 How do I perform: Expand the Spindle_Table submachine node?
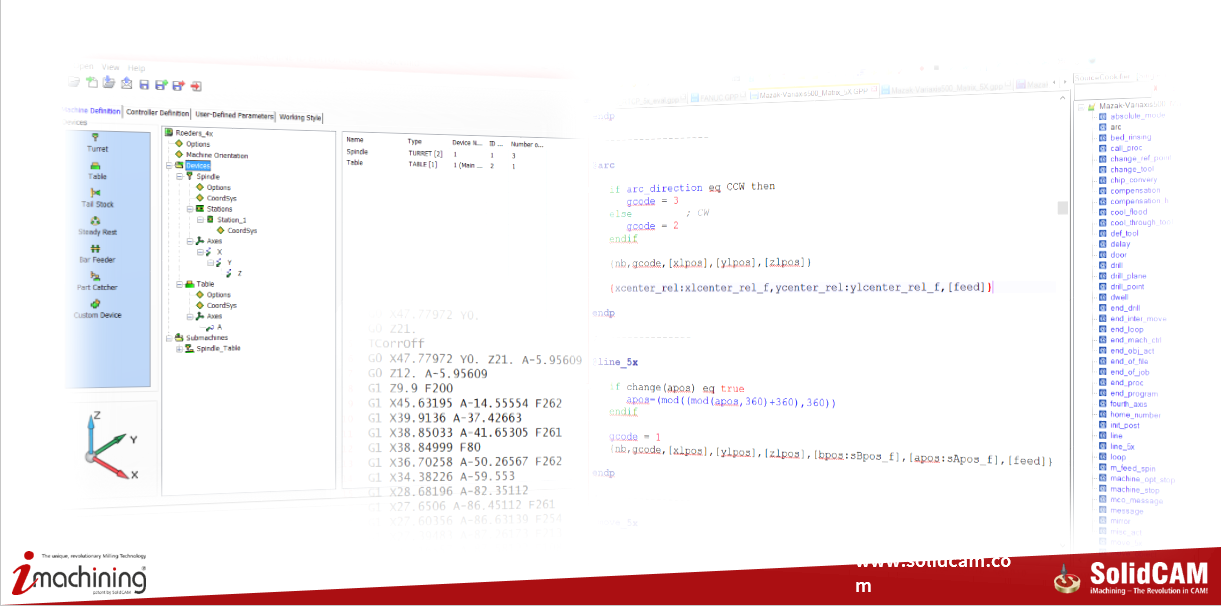tap(179, 348)
